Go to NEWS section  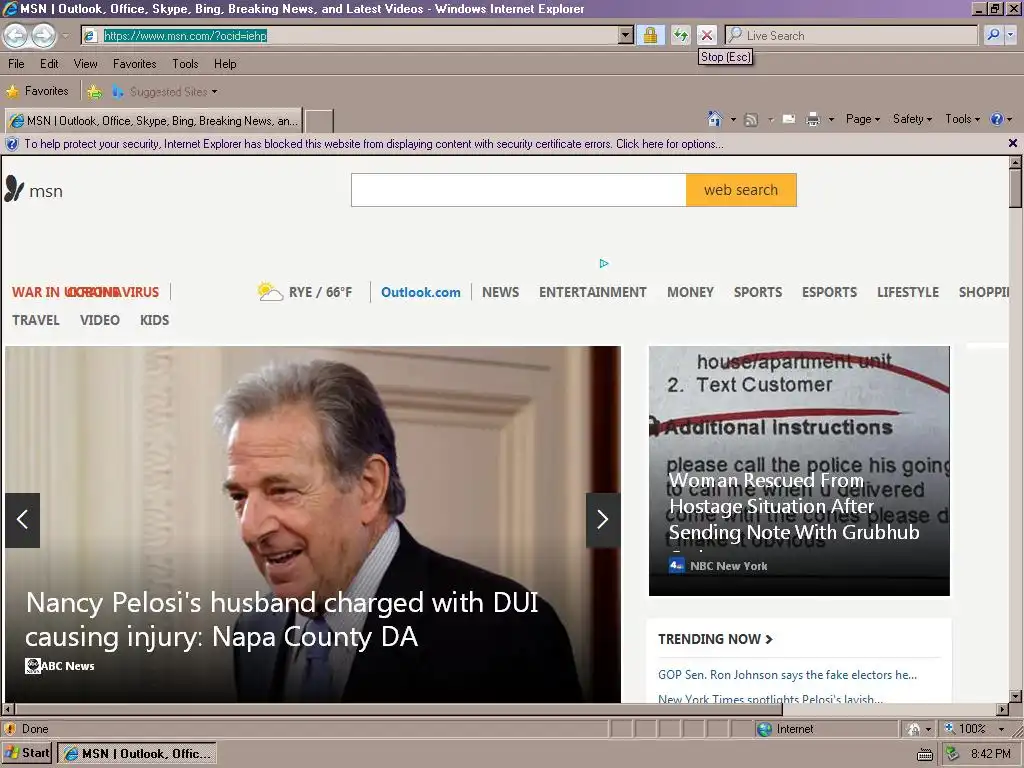(x=501, y=292)
